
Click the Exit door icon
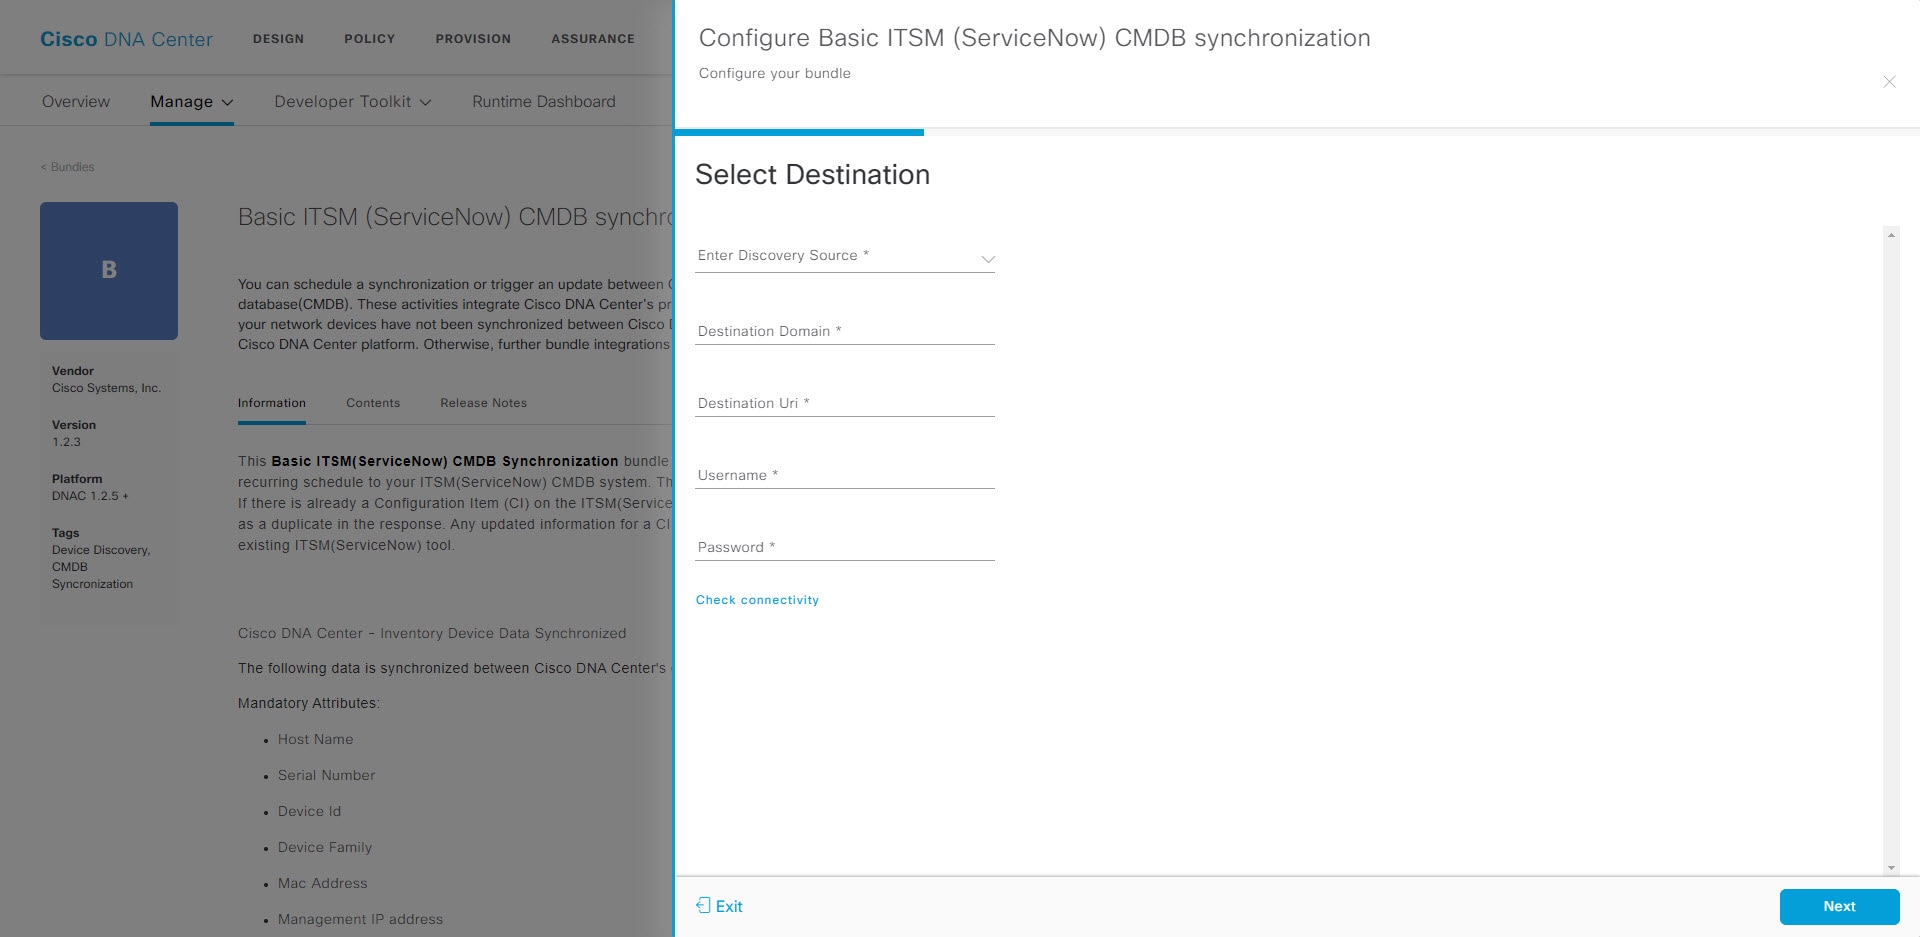(x=704, y=905)
